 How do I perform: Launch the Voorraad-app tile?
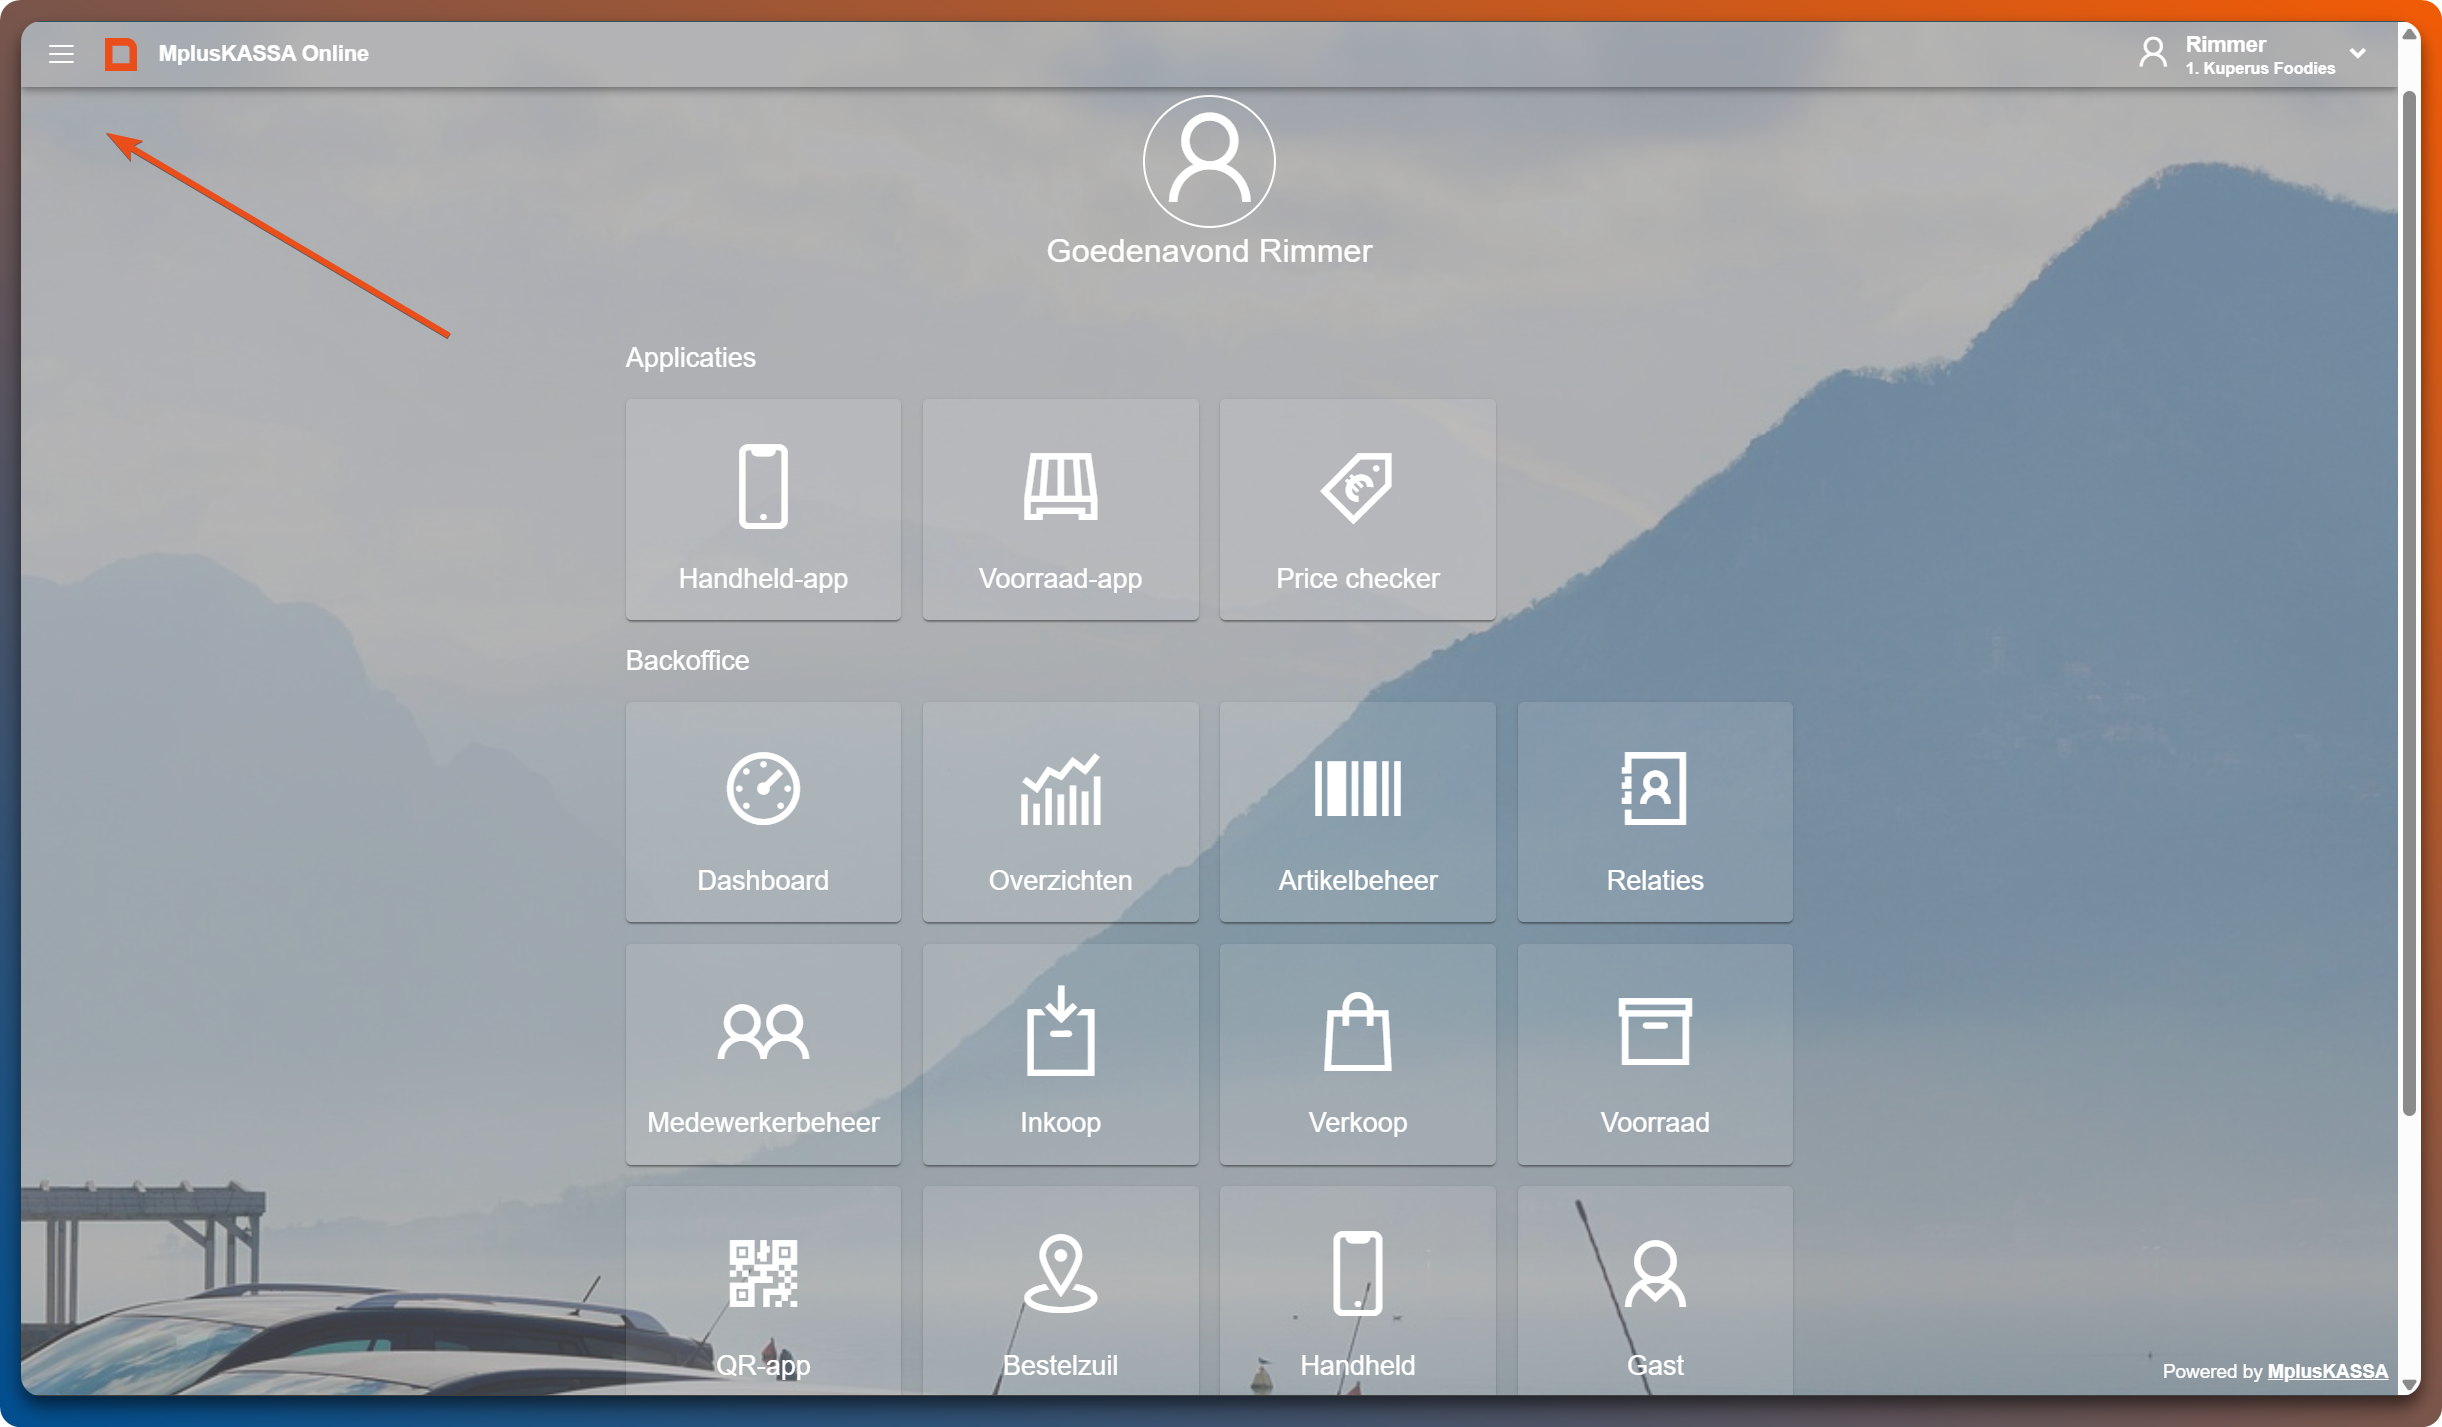(1060, 510)
